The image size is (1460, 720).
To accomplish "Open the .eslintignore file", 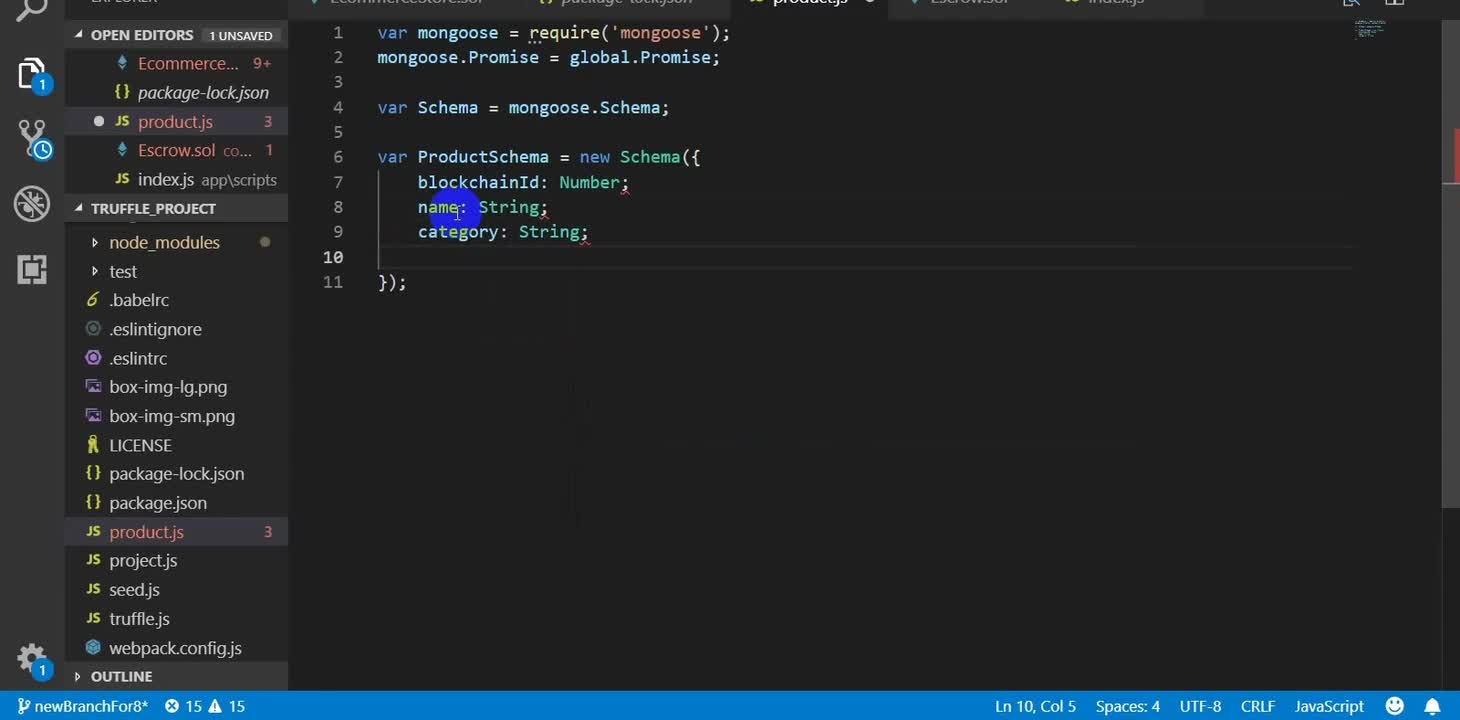I will [155, 329].
